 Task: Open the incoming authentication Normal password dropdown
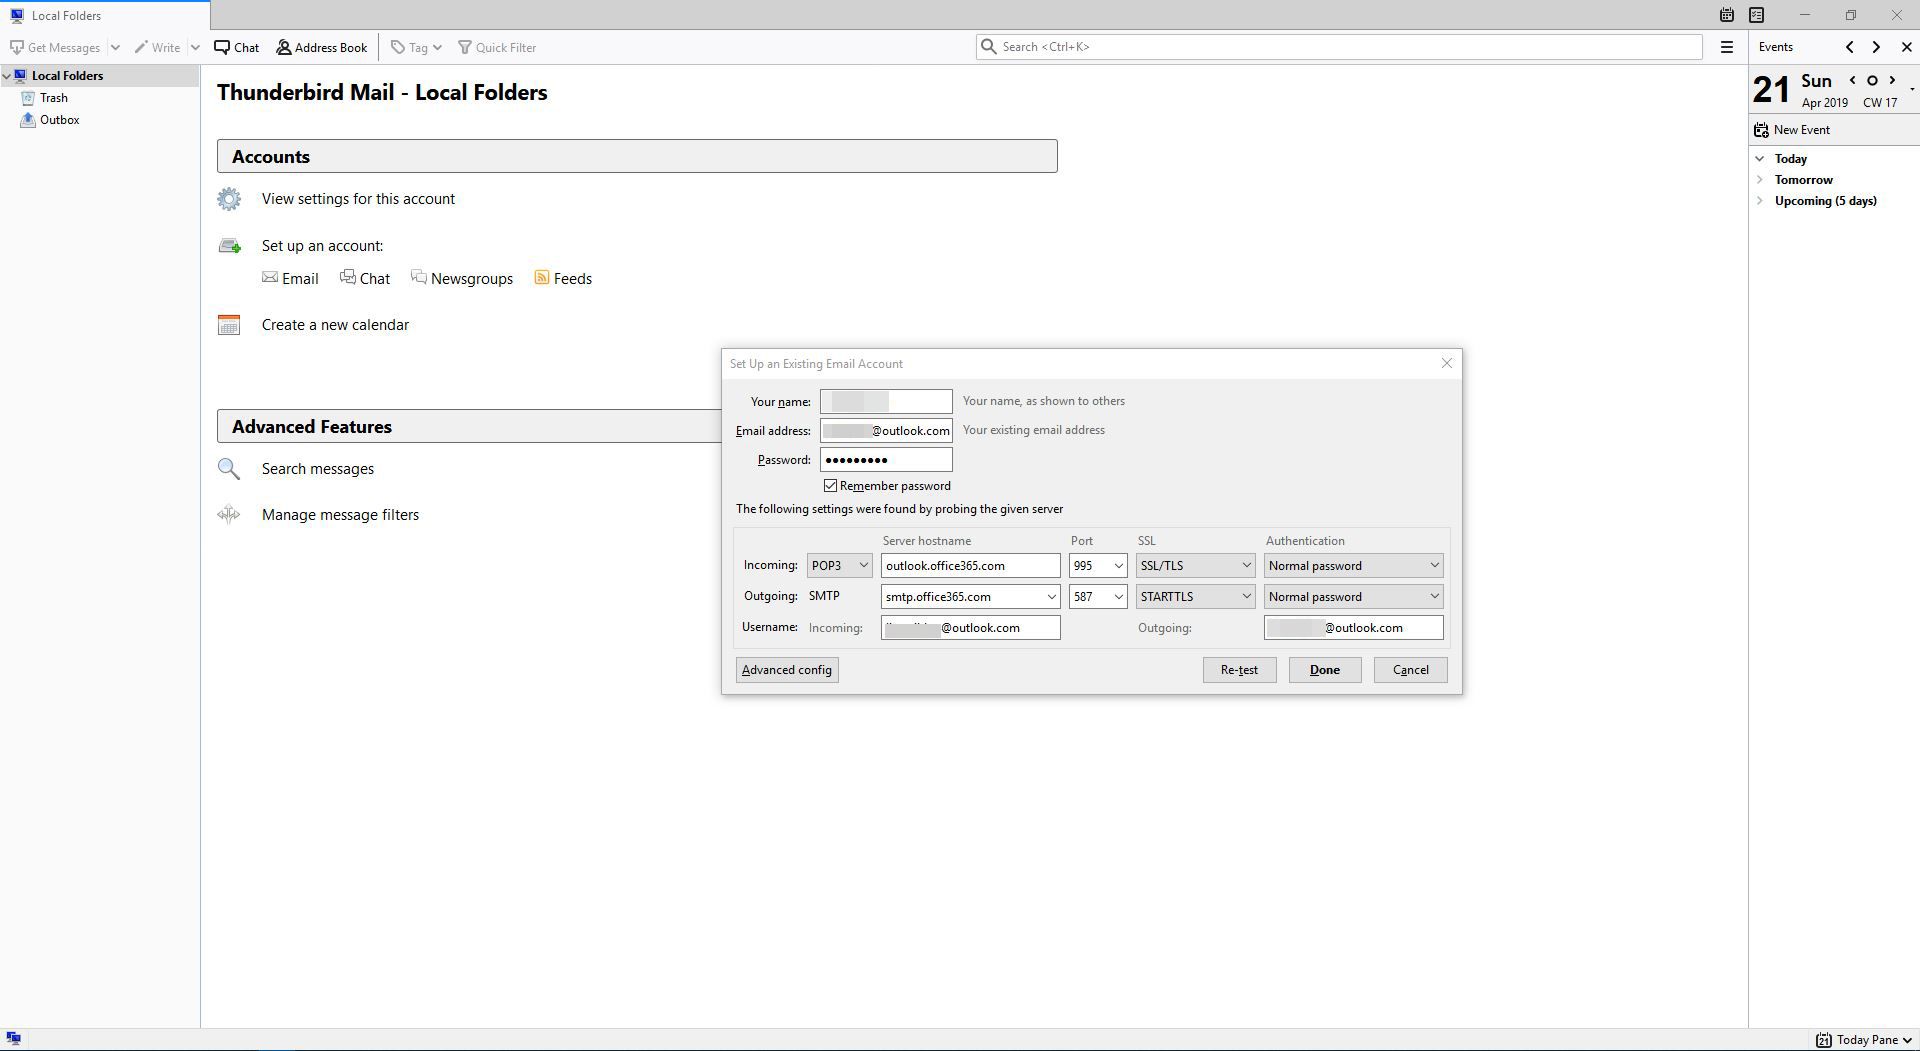click(x=1353, y=566)
